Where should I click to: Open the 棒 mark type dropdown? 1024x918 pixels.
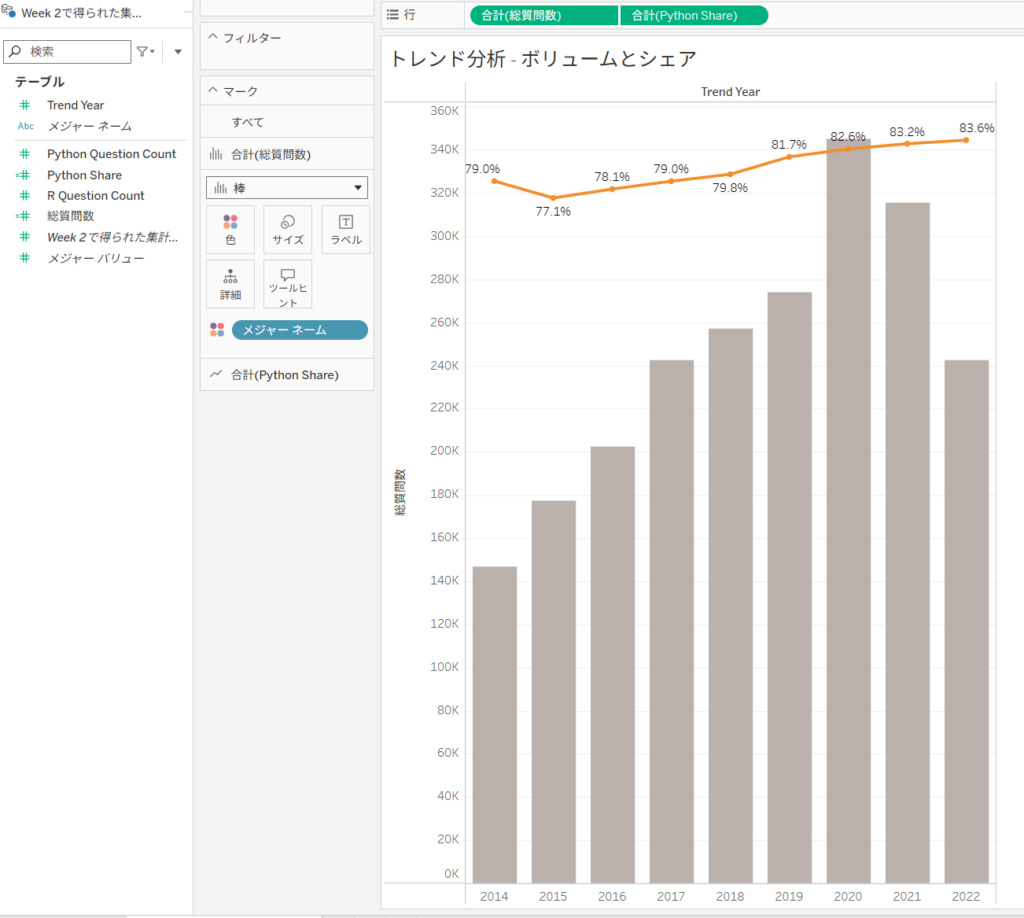(287, 187)
